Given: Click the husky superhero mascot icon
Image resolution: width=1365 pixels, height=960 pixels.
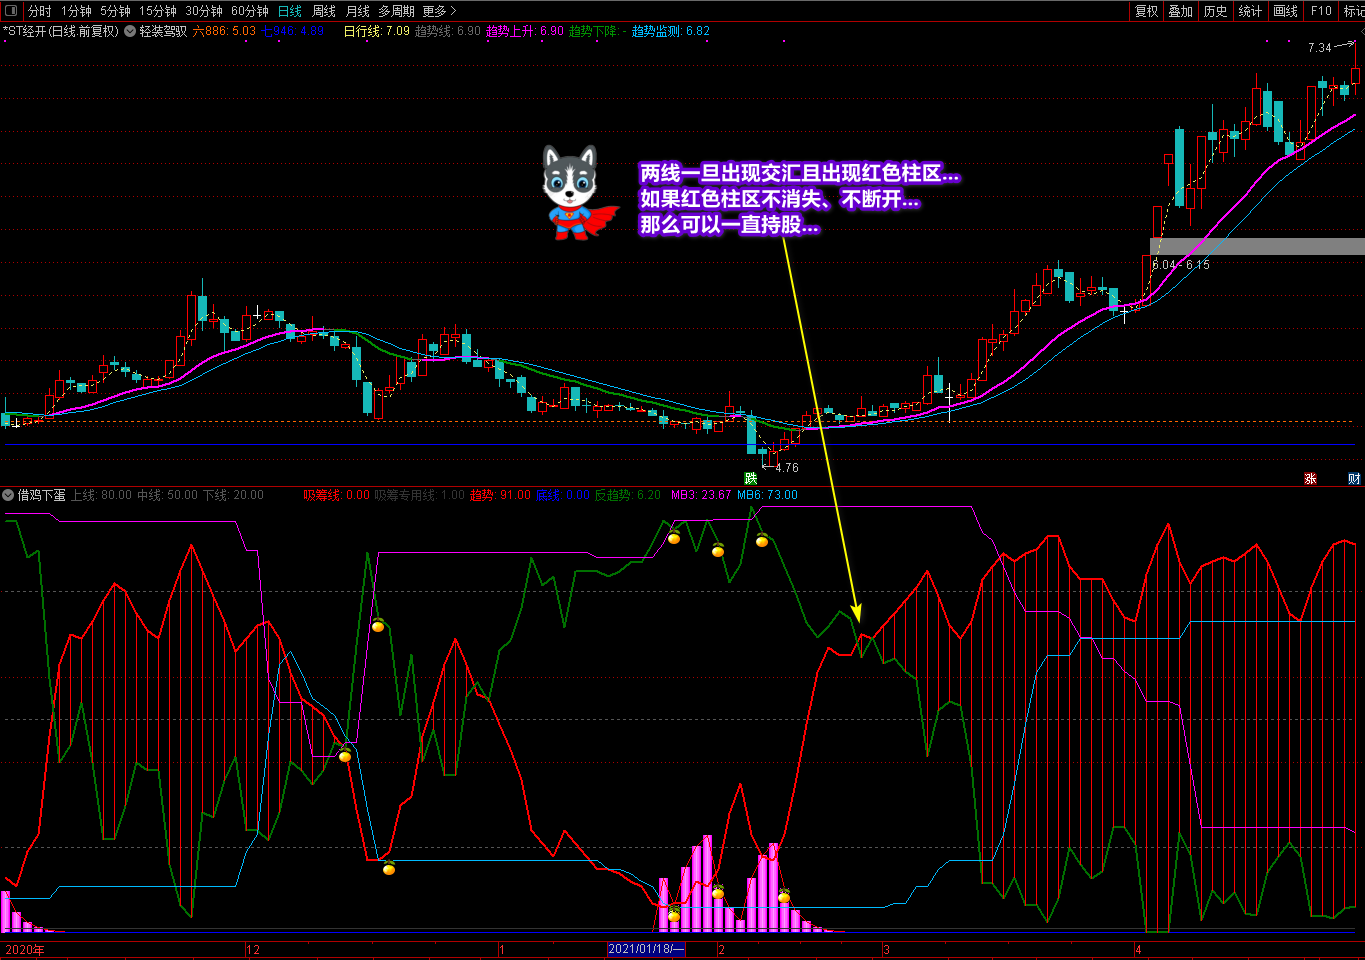Looking at the screenshot, I should (x=574, y=192).
